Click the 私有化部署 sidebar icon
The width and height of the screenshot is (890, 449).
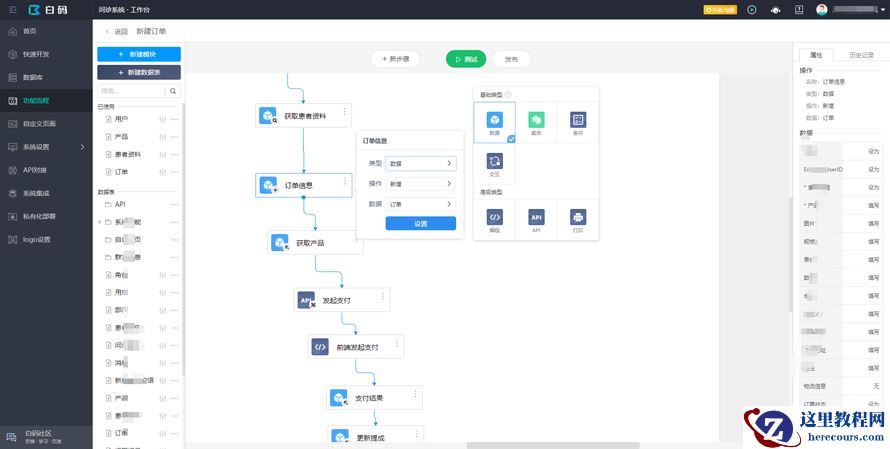tap(12, 216)
